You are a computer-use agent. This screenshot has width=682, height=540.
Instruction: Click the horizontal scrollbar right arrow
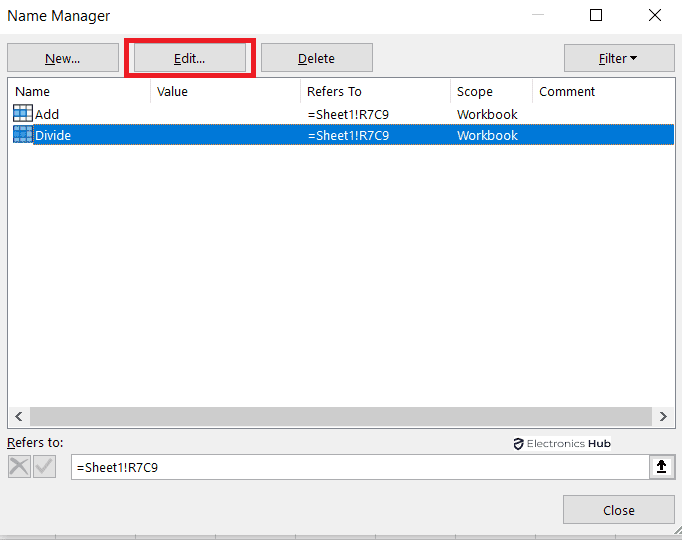tap(663, 416)
